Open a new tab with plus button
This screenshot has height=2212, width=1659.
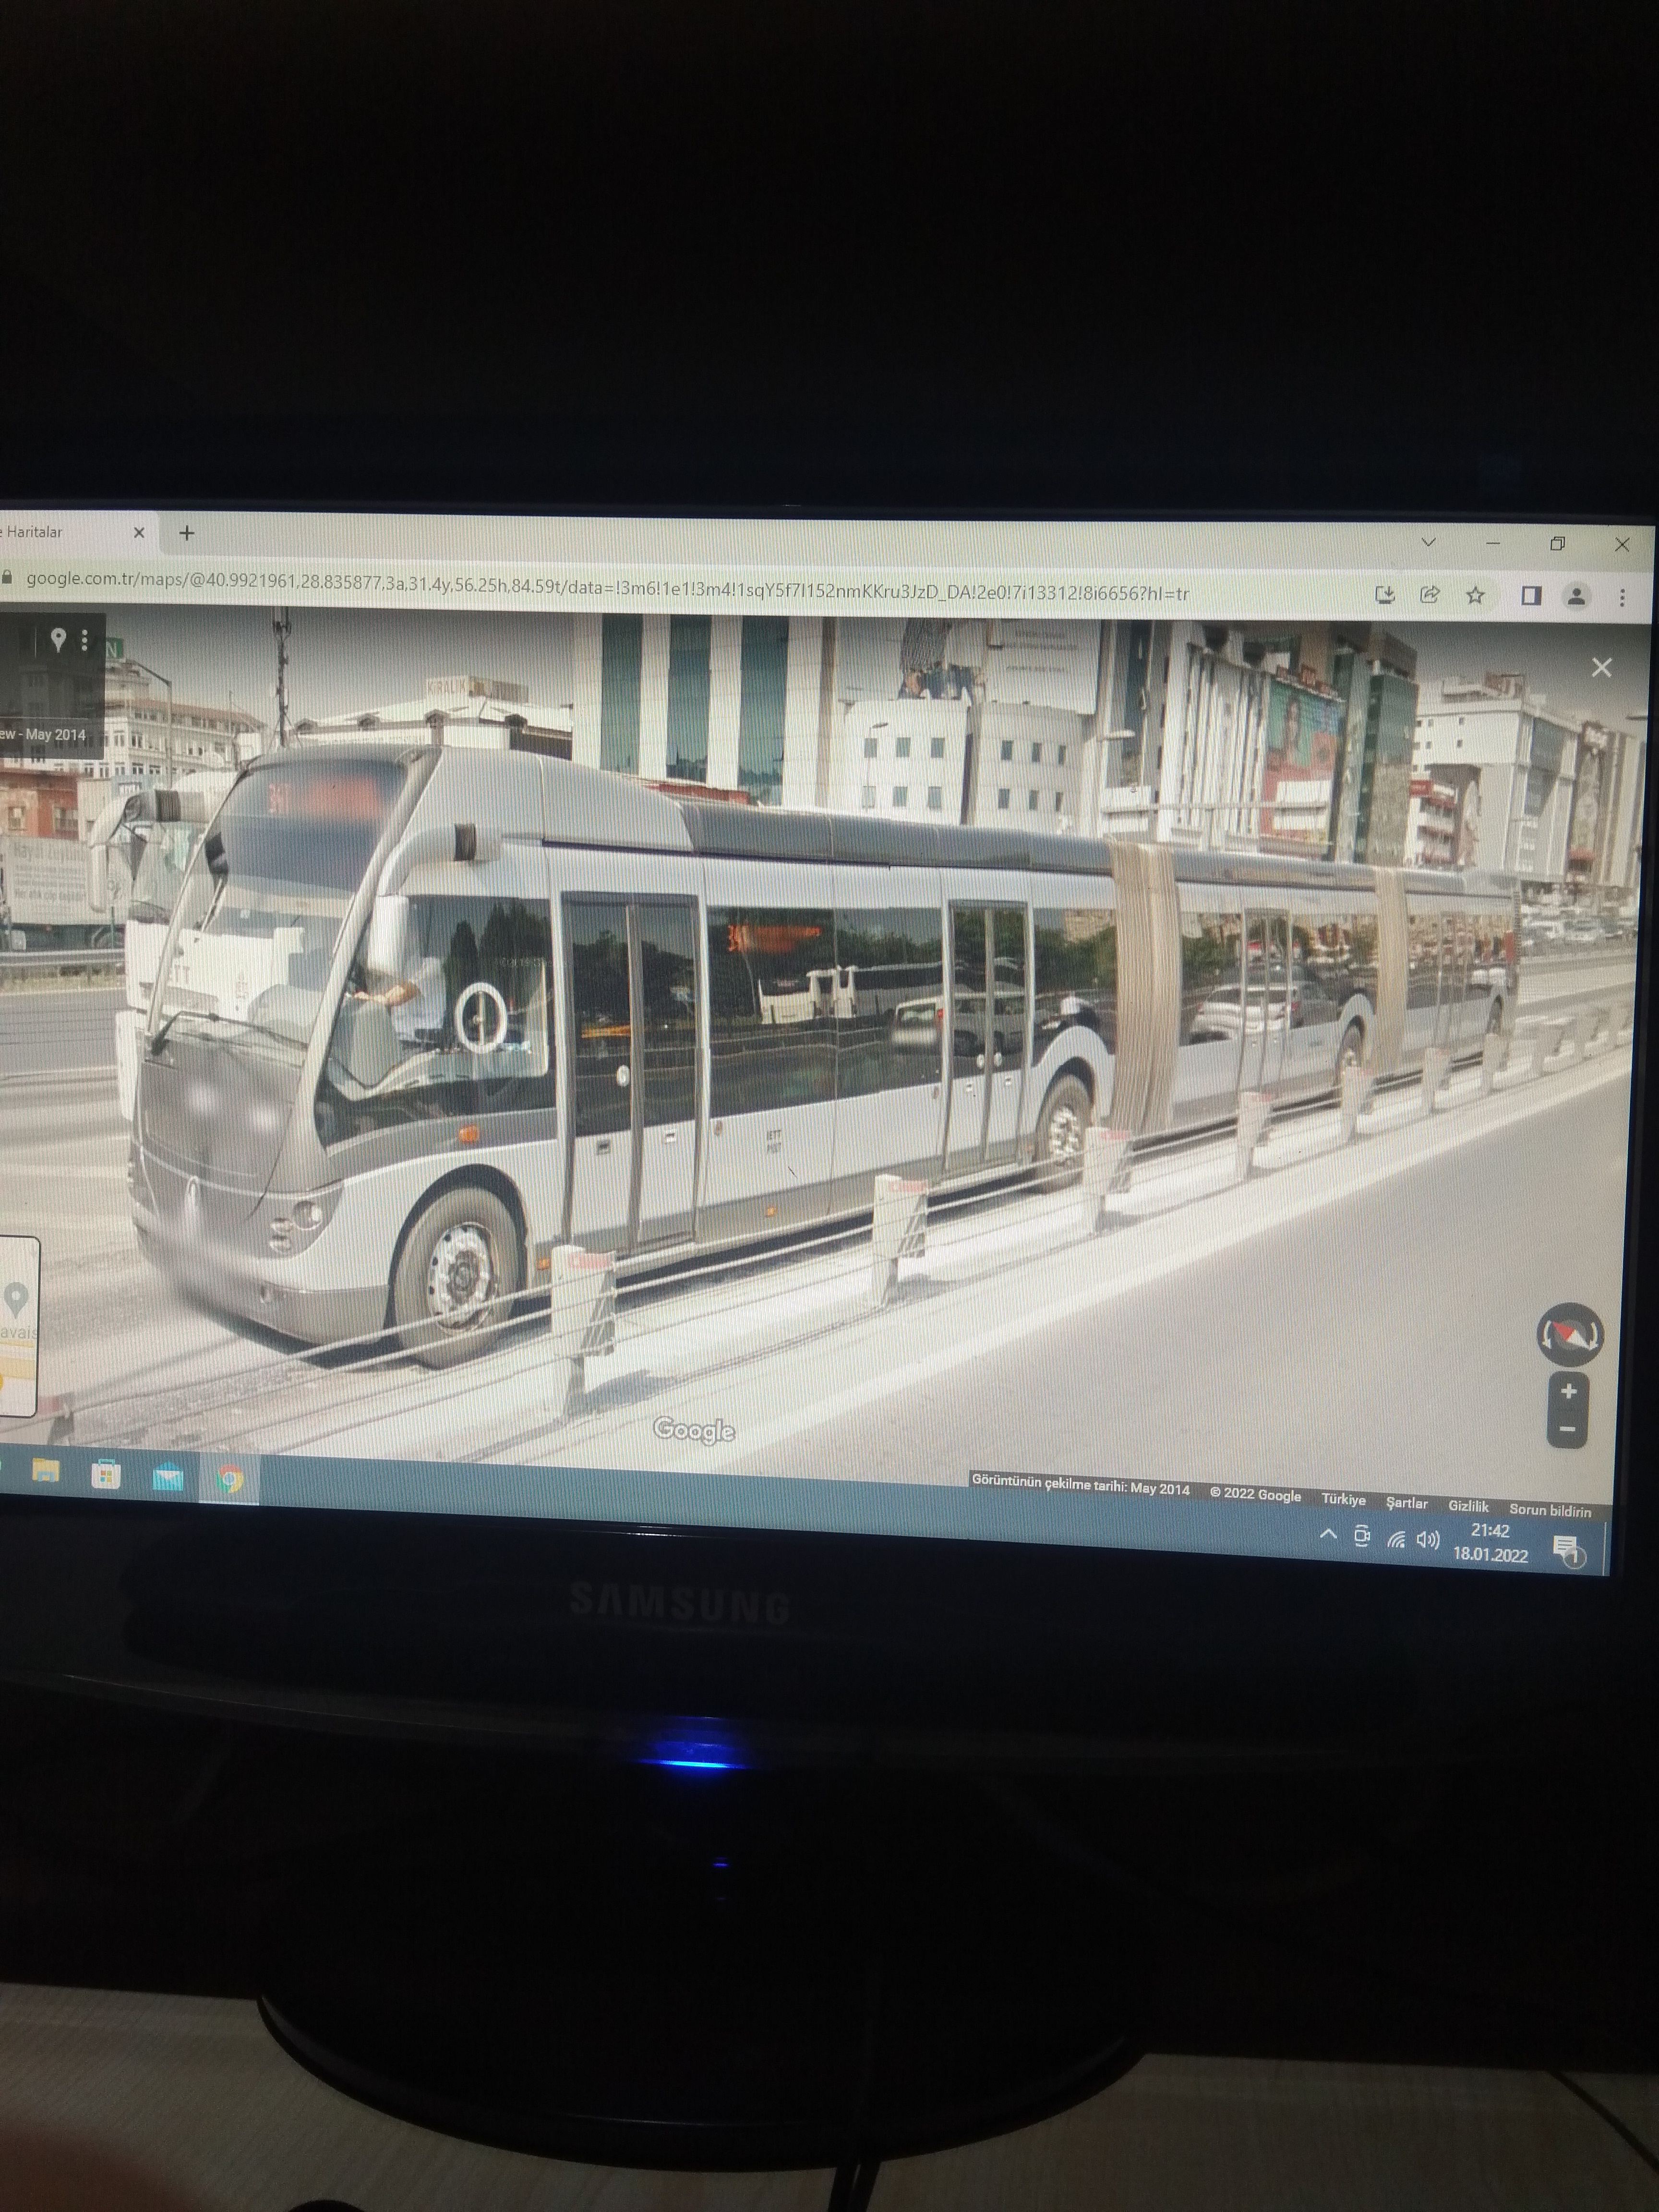point(187,533)
